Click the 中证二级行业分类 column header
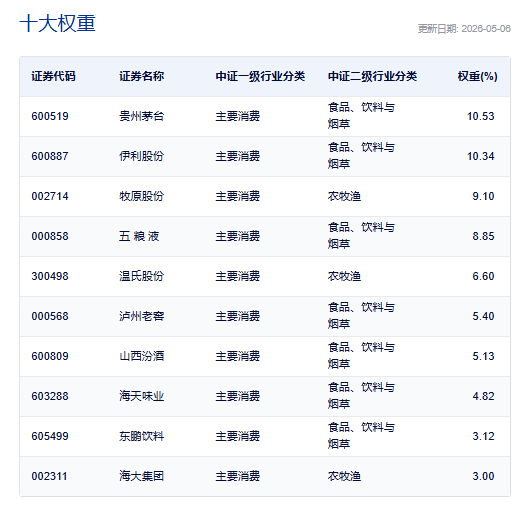 click(372, 76)
